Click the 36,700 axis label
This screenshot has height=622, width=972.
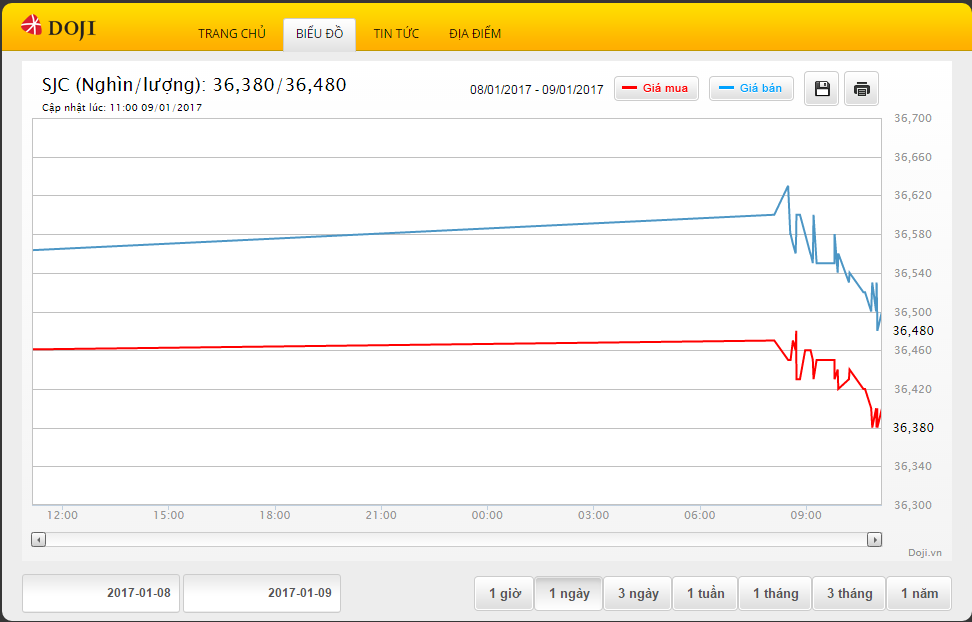tap(912, 118)
